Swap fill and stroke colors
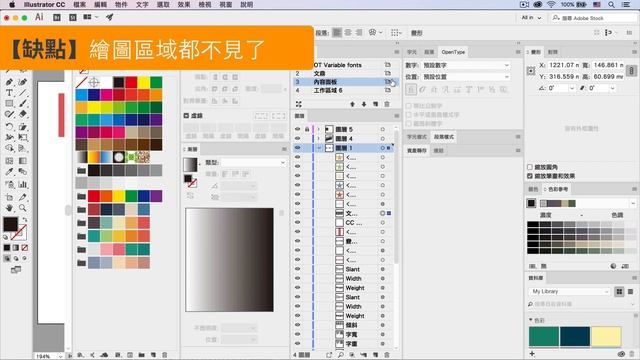Image resolution: width=640 pixels, height=360 pixels. pyautogui.click(x=25, y=220)
